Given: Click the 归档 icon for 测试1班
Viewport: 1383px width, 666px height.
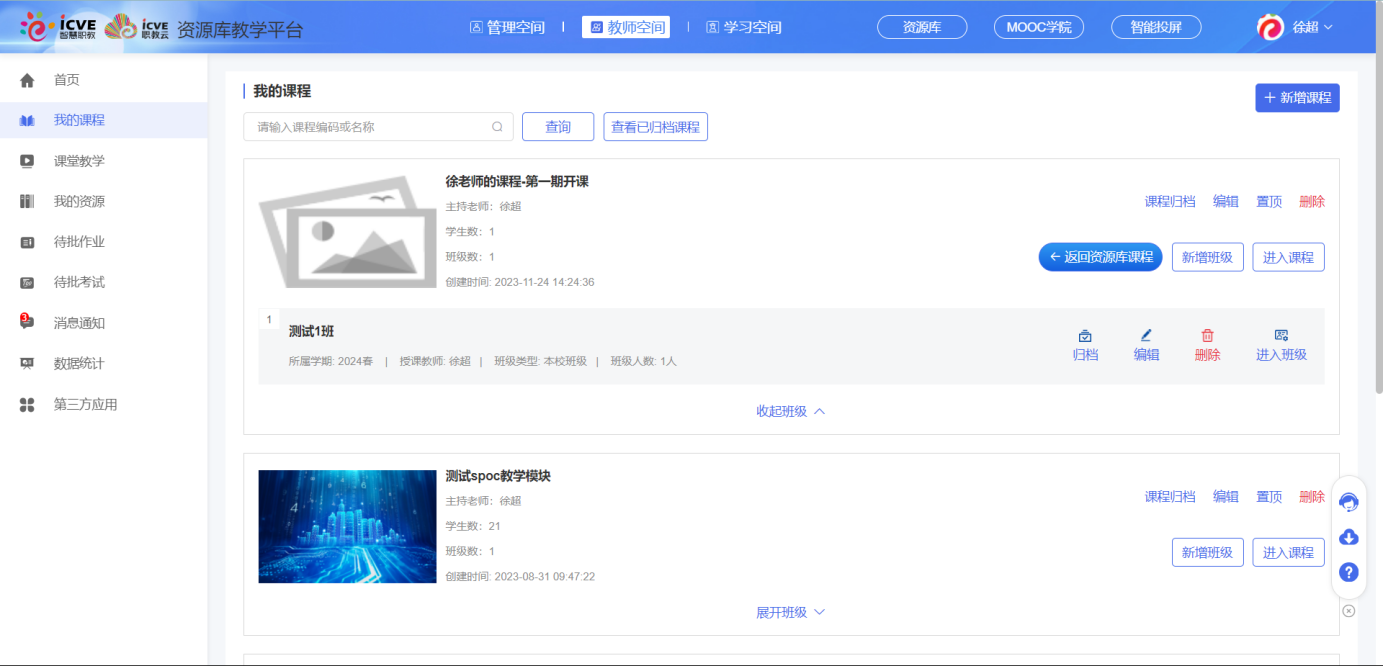Looking at the screenshot, I should [1085, 336].
